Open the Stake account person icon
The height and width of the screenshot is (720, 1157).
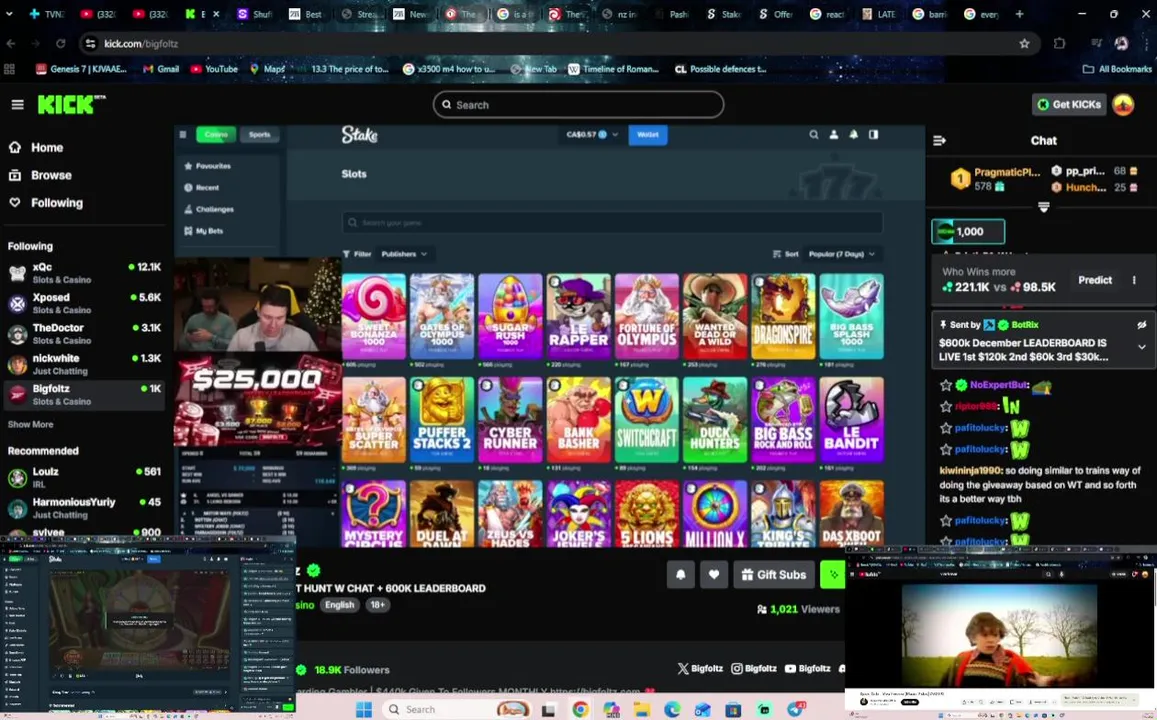point(834,134)
